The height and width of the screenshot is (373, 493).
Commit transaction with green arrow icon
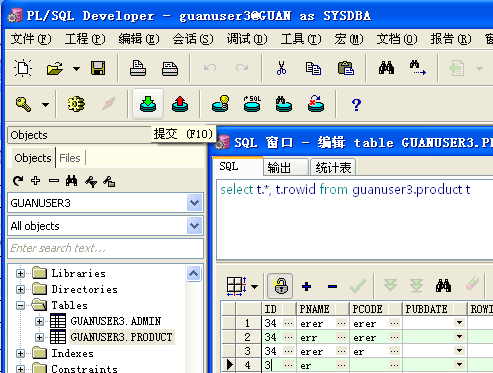(x=148, y=104)
